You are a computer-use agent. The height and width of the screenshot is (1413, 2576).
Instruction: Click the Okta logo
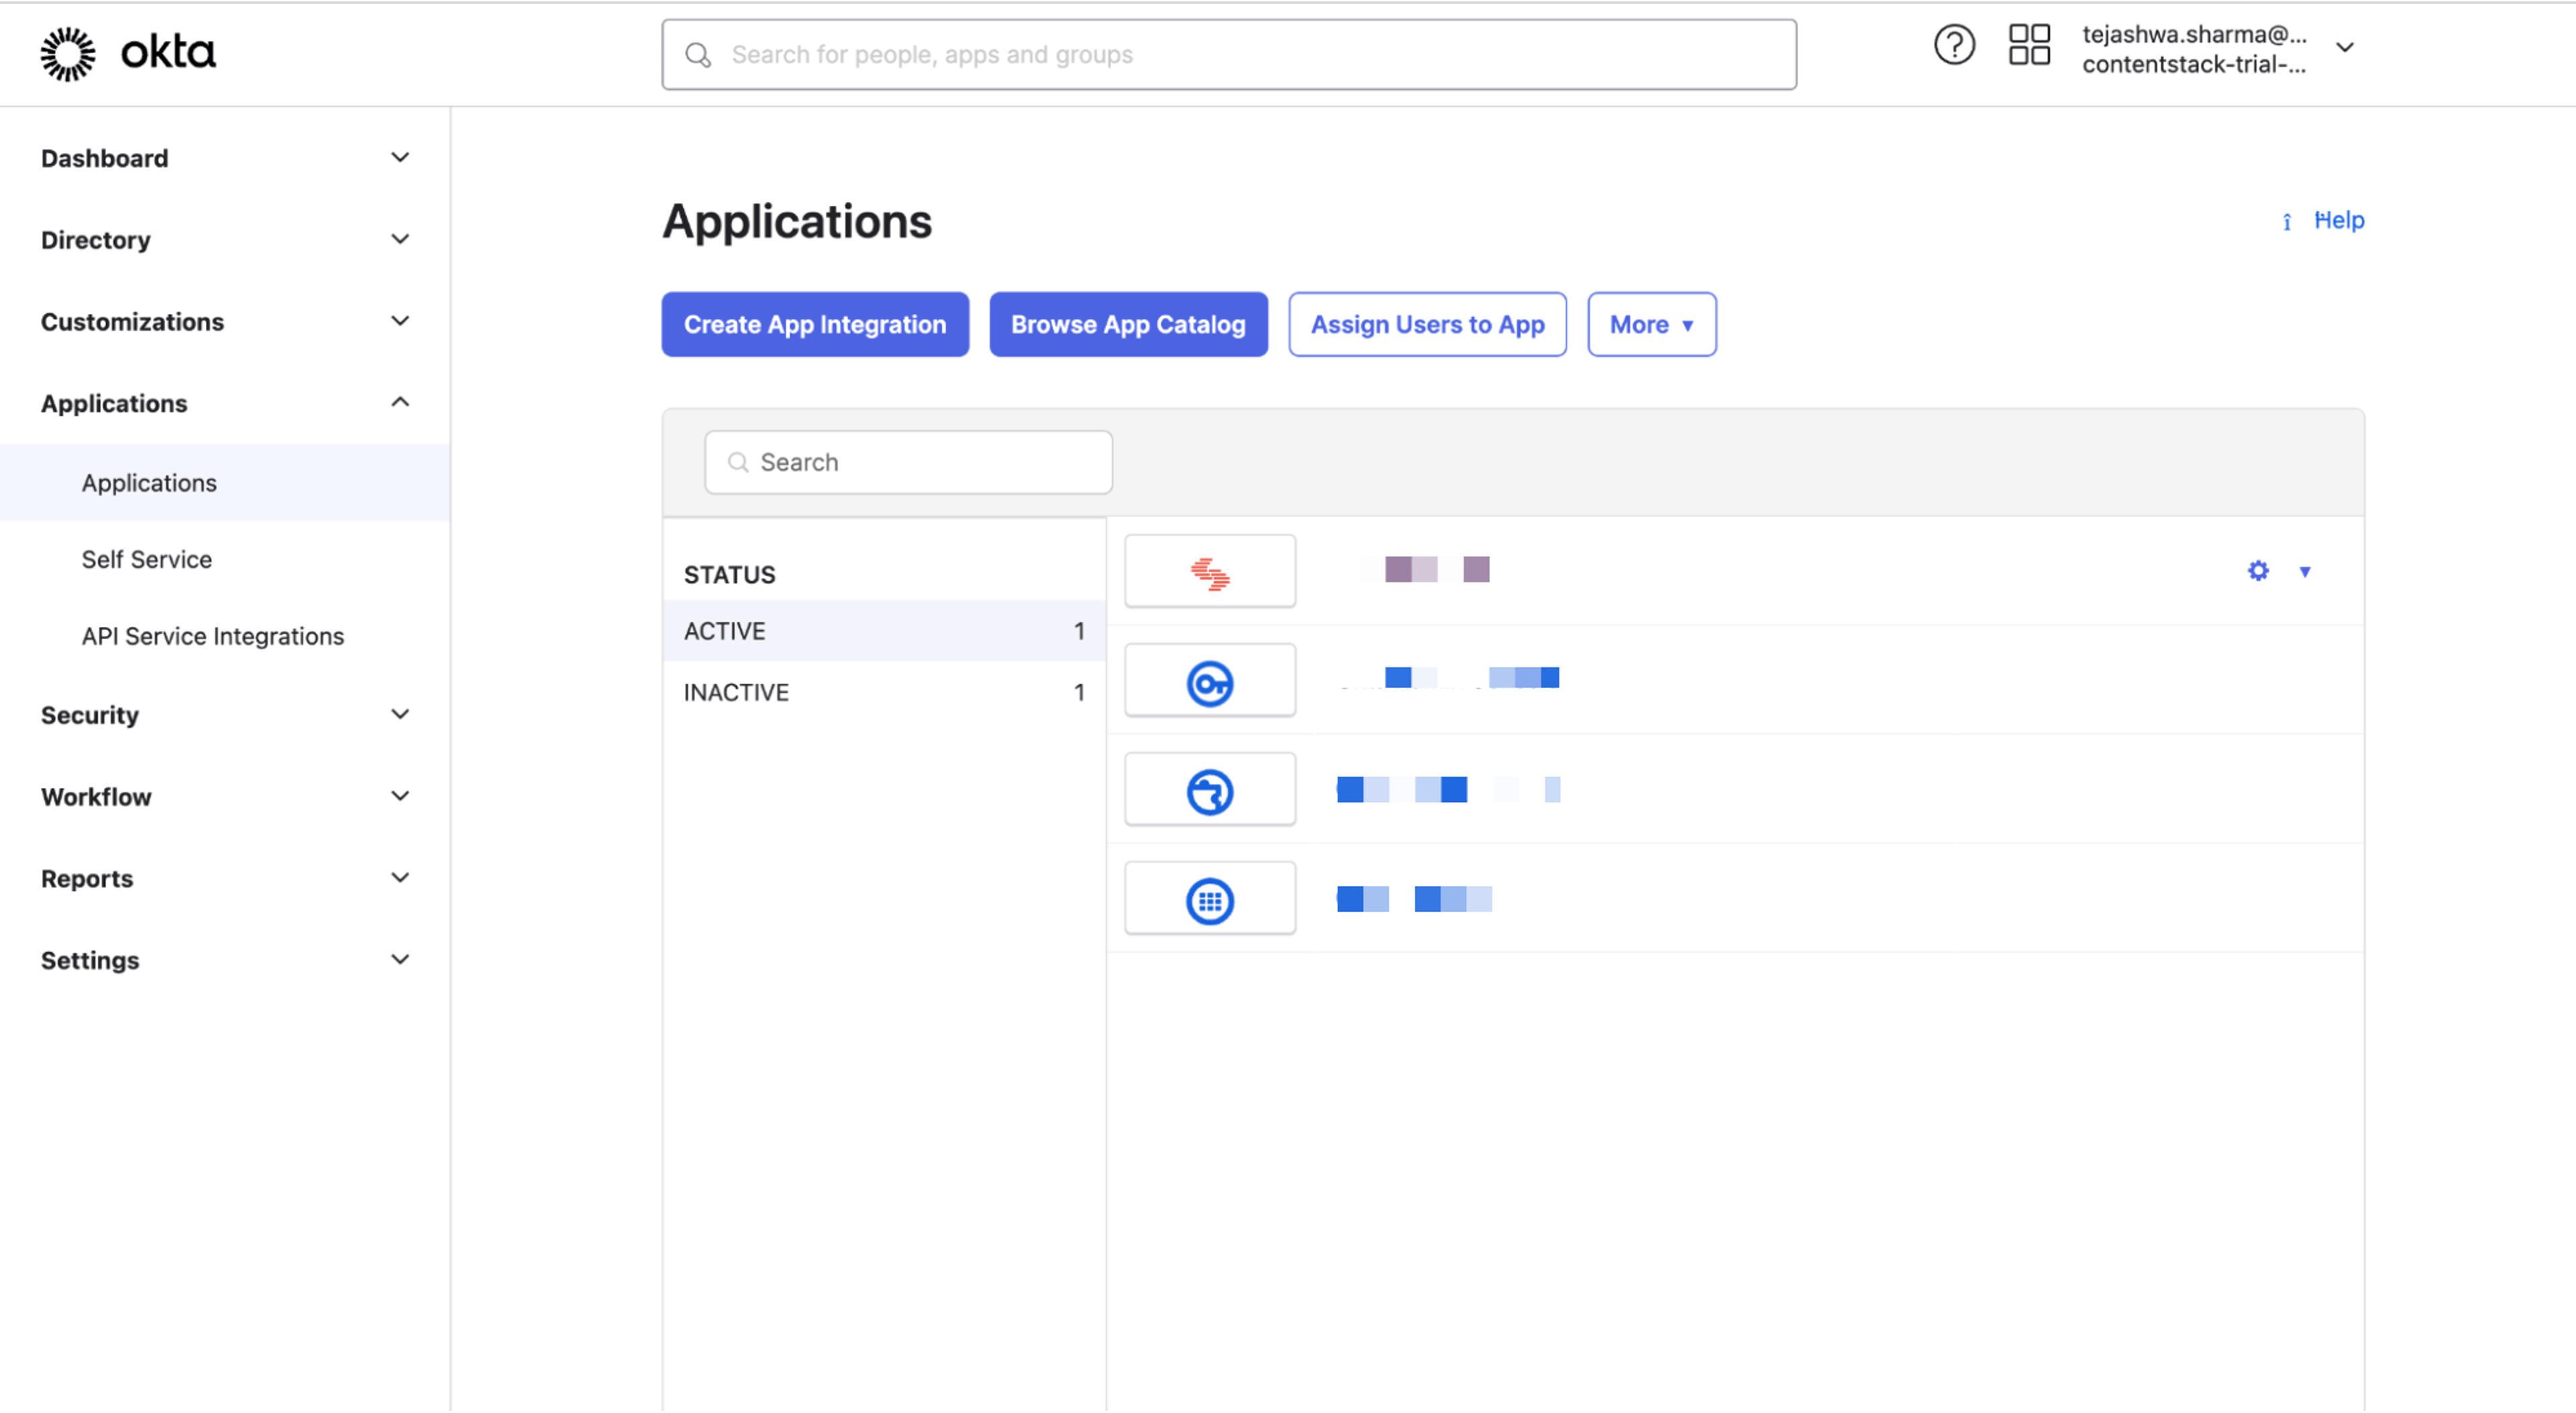[128, 53]
